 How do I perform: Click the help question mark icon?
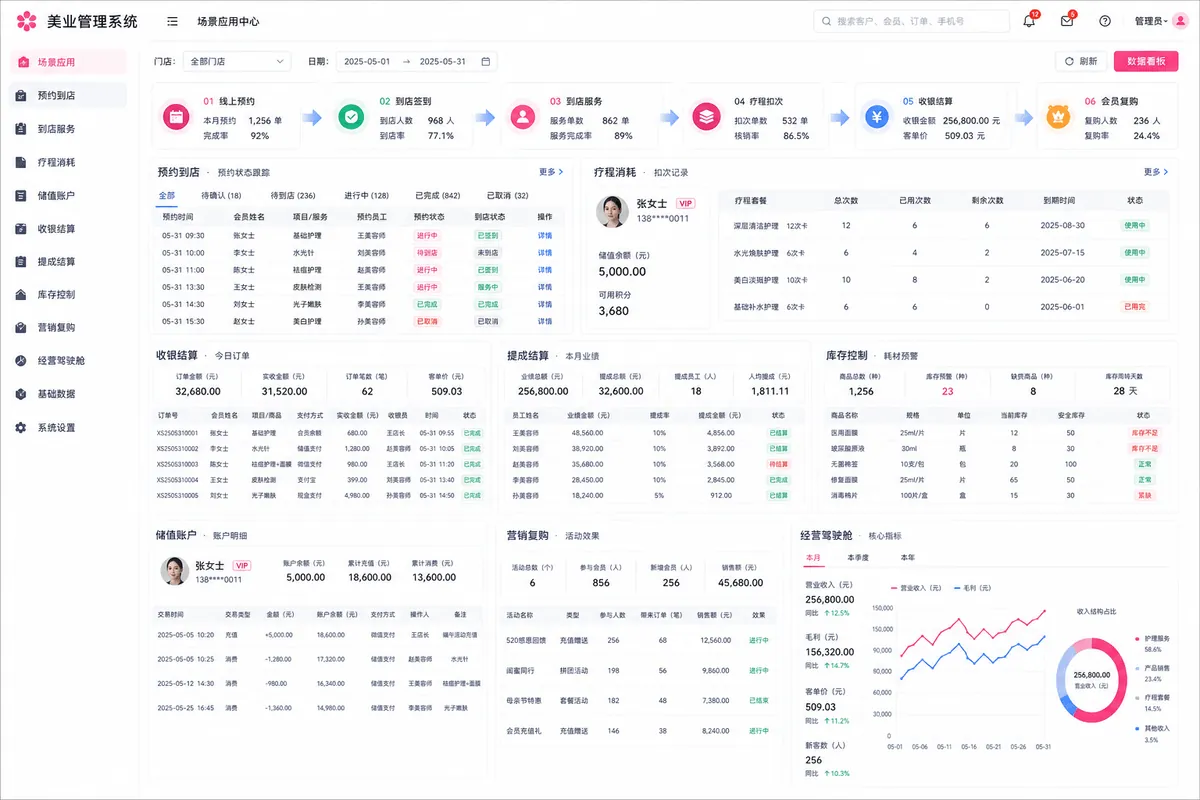tap(1105, 21)
